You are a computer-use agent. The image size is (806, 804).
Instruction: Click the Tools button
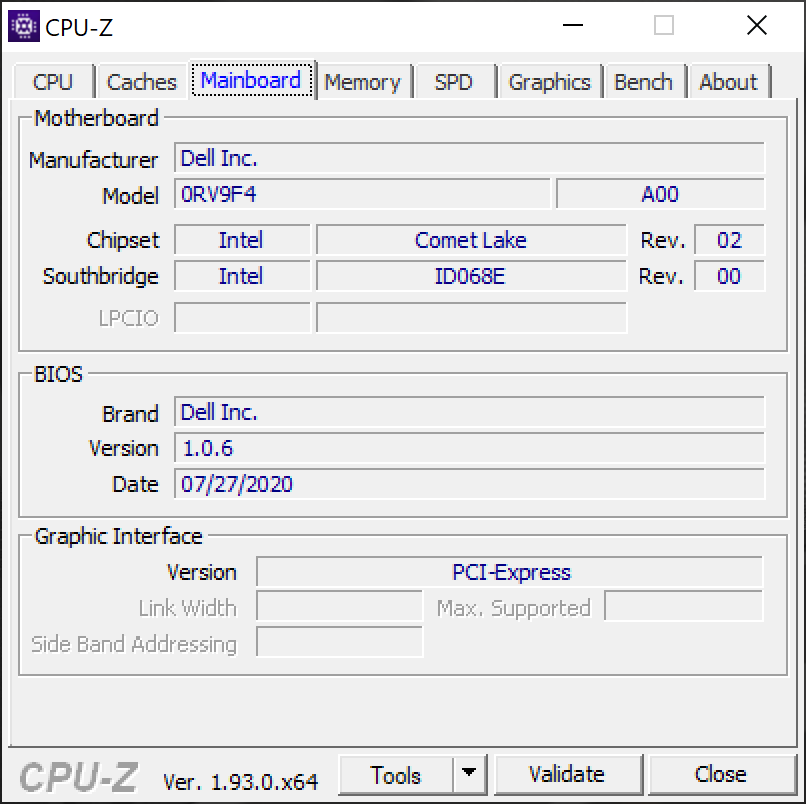point(396,775)
